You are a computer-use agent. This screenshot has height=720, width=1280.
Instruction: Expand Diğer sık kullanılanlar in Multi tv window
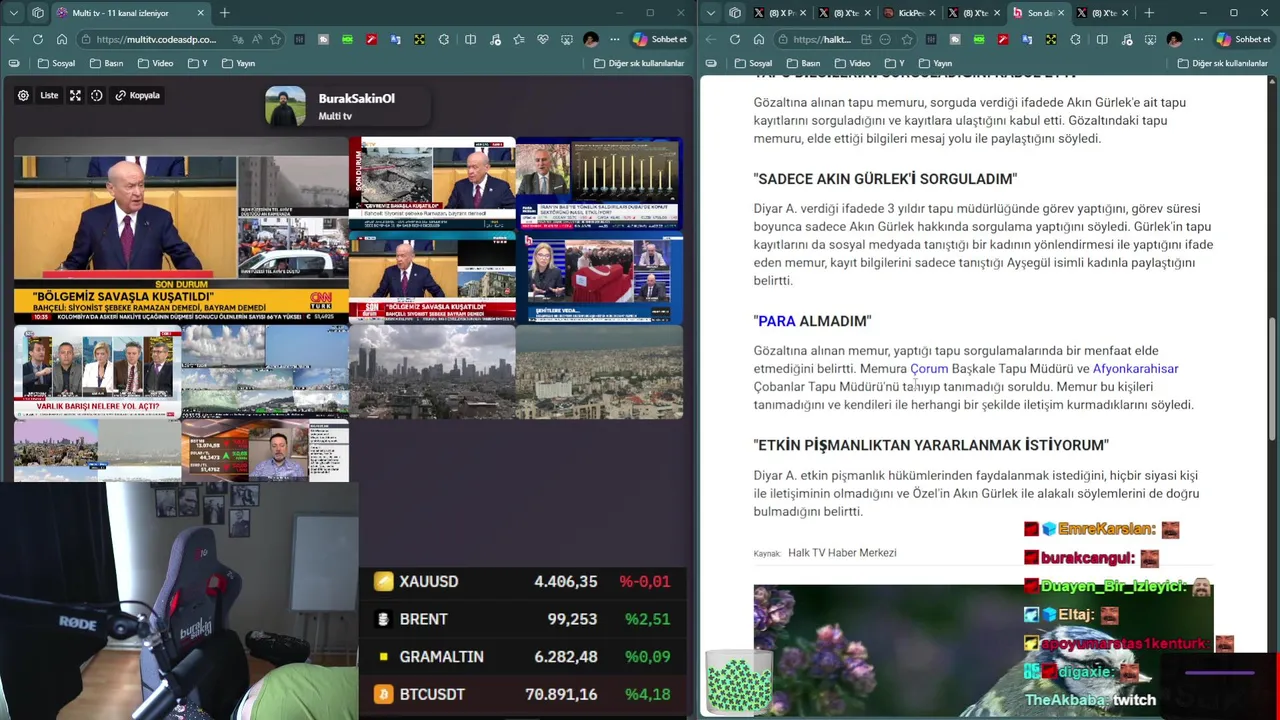pyautogui.click(x=639, y=63)
